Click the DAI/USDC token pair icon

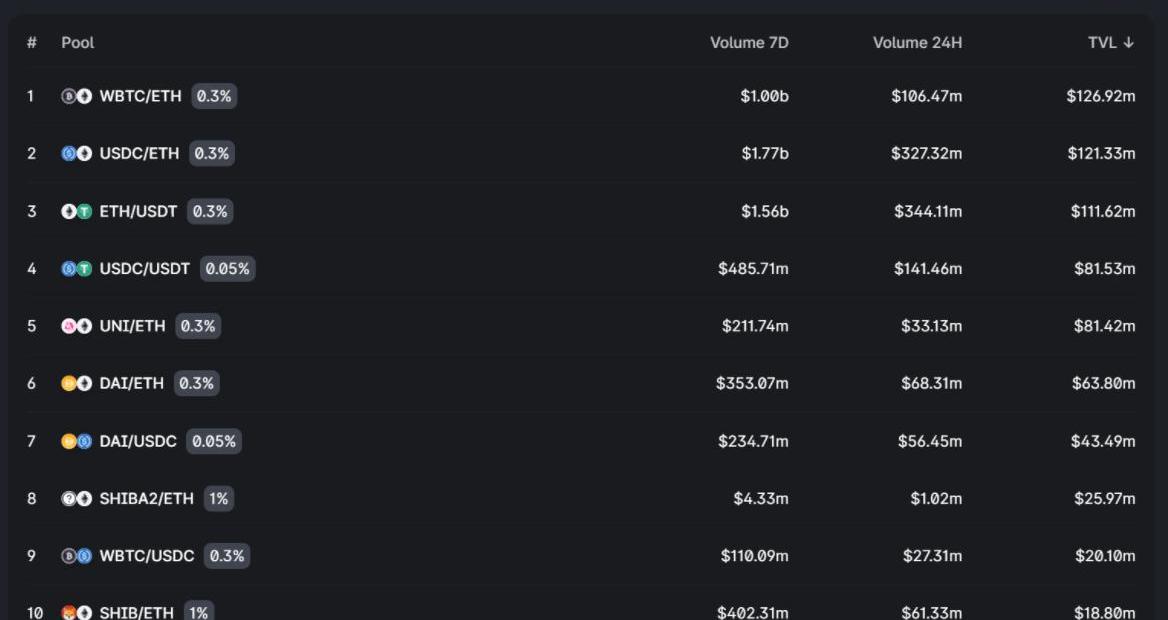[x=77, y=441]
